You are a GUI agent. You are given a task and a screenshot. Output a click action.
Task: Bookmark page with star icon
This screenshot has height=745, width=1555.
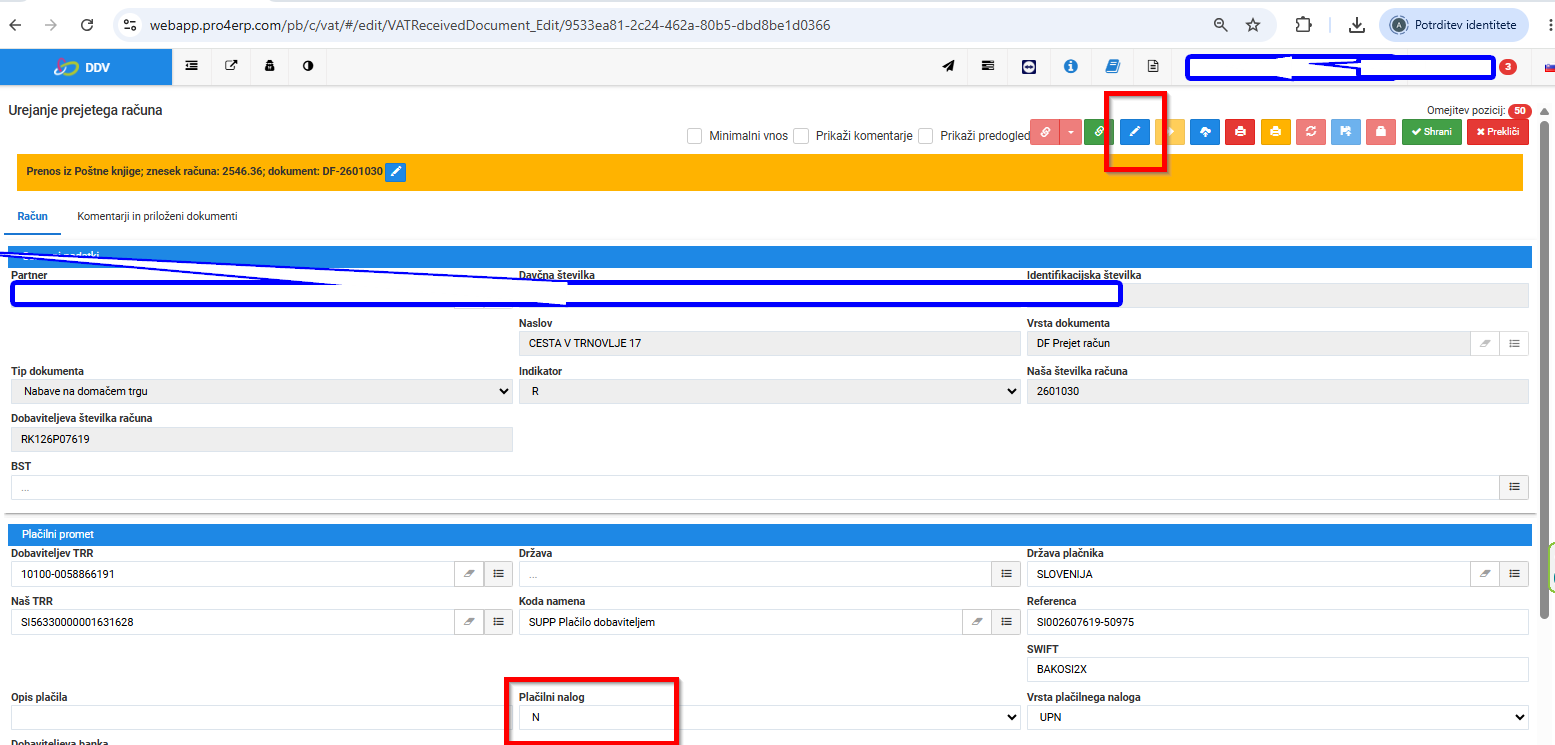coord(1253,25)
